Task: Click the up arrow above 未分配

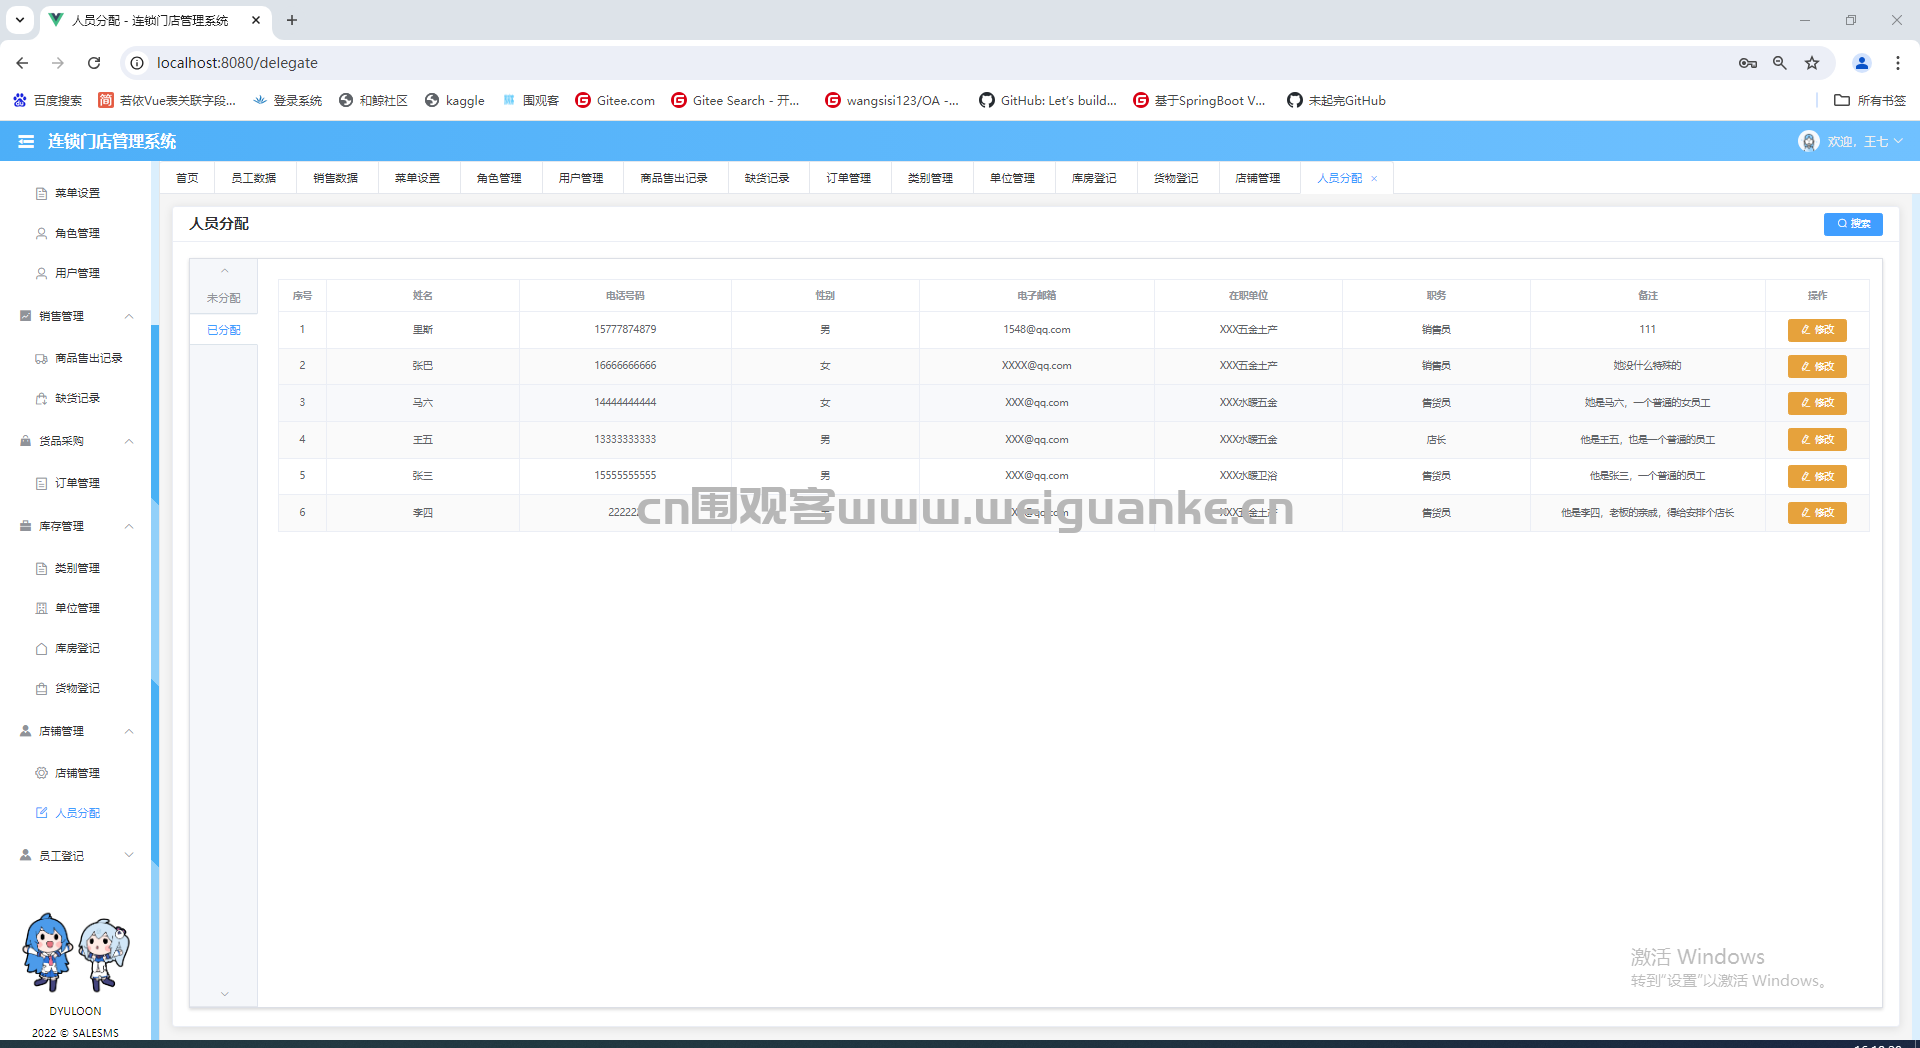Action: click(x=225, y=271)
